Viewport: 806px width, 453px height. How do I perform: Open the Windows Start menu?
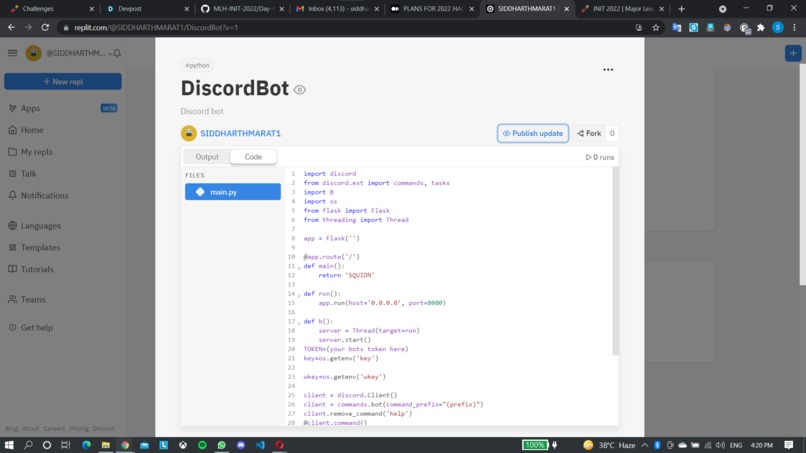pyautogui.click(x=9, y=445)
